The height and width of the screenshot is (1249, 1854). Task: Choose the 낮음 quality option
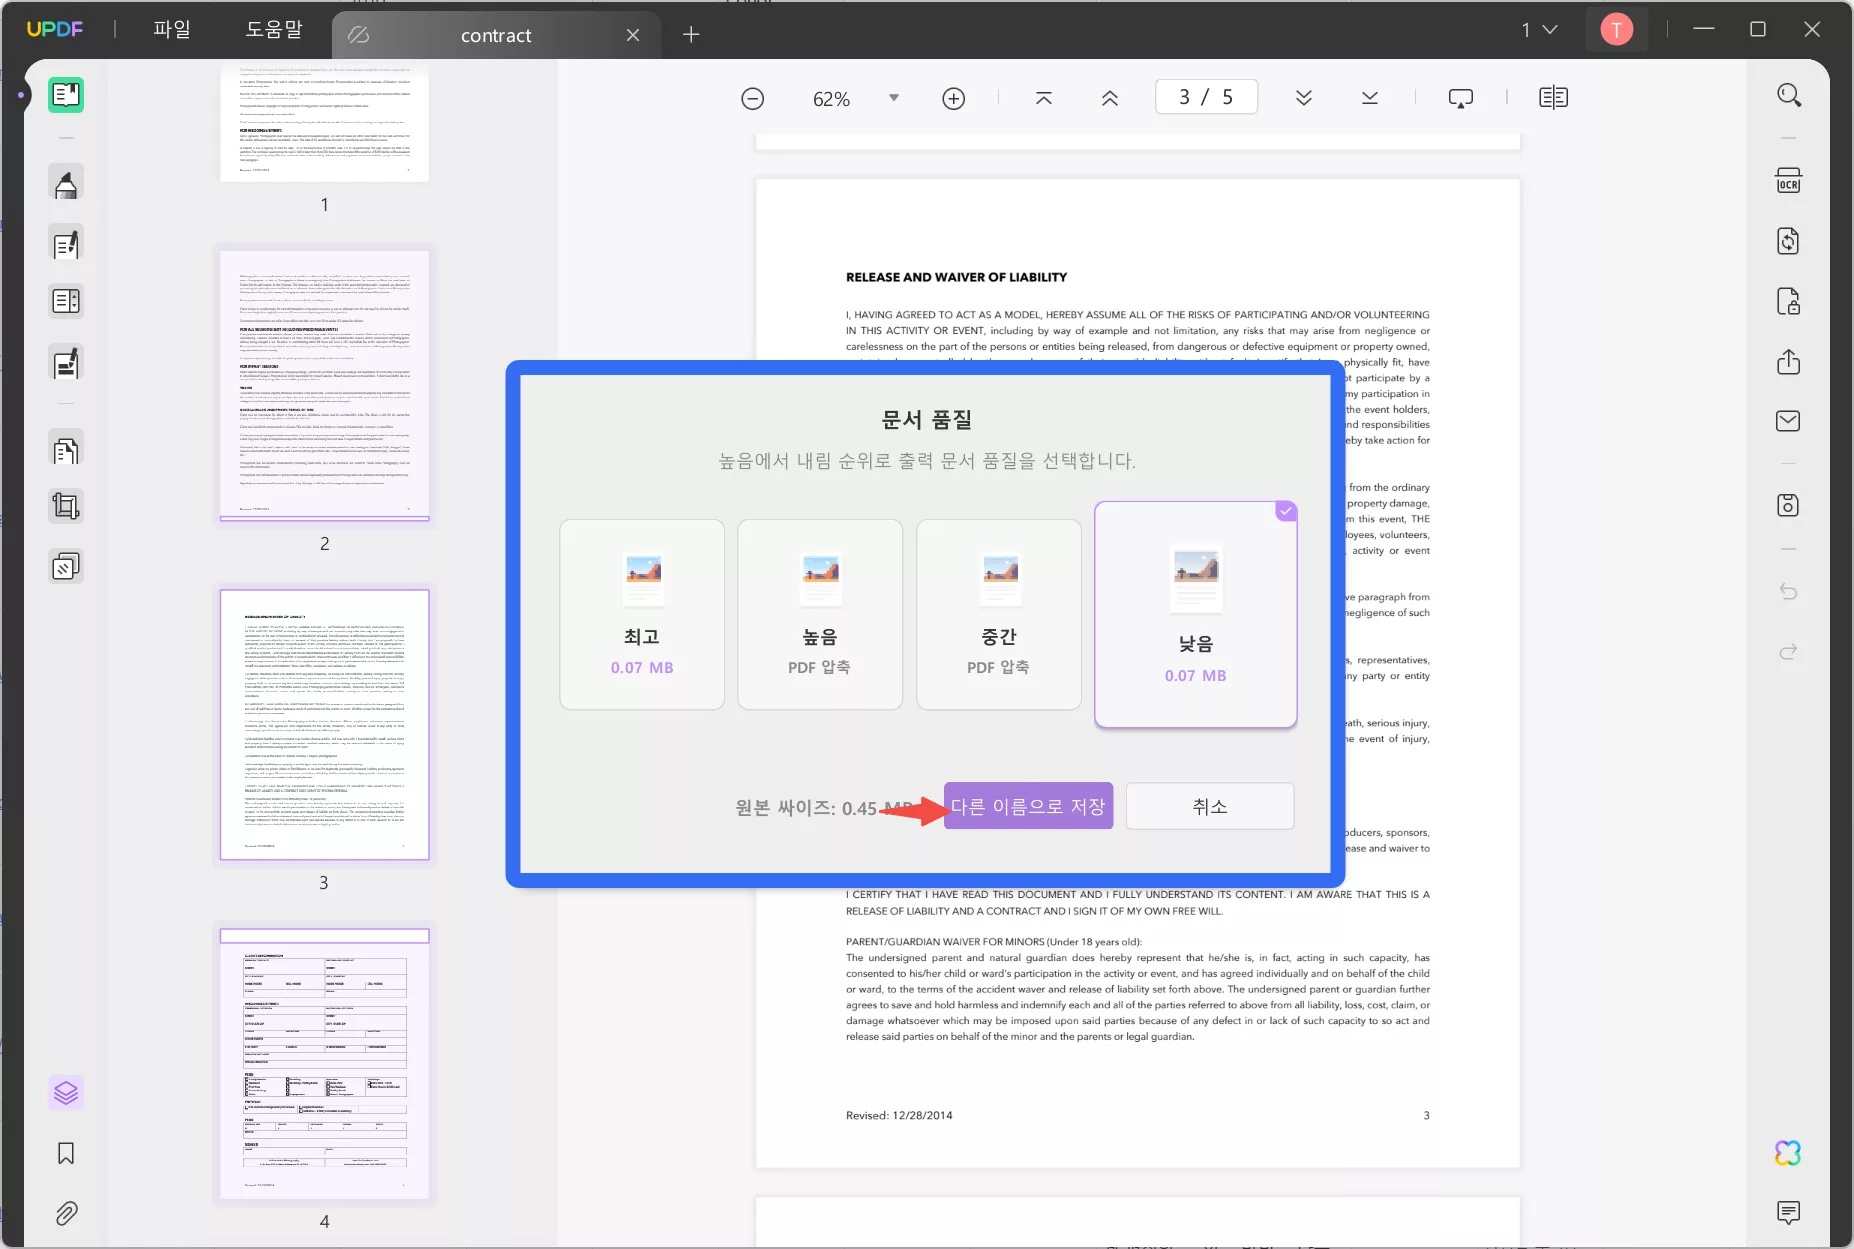coord(1196,614)
